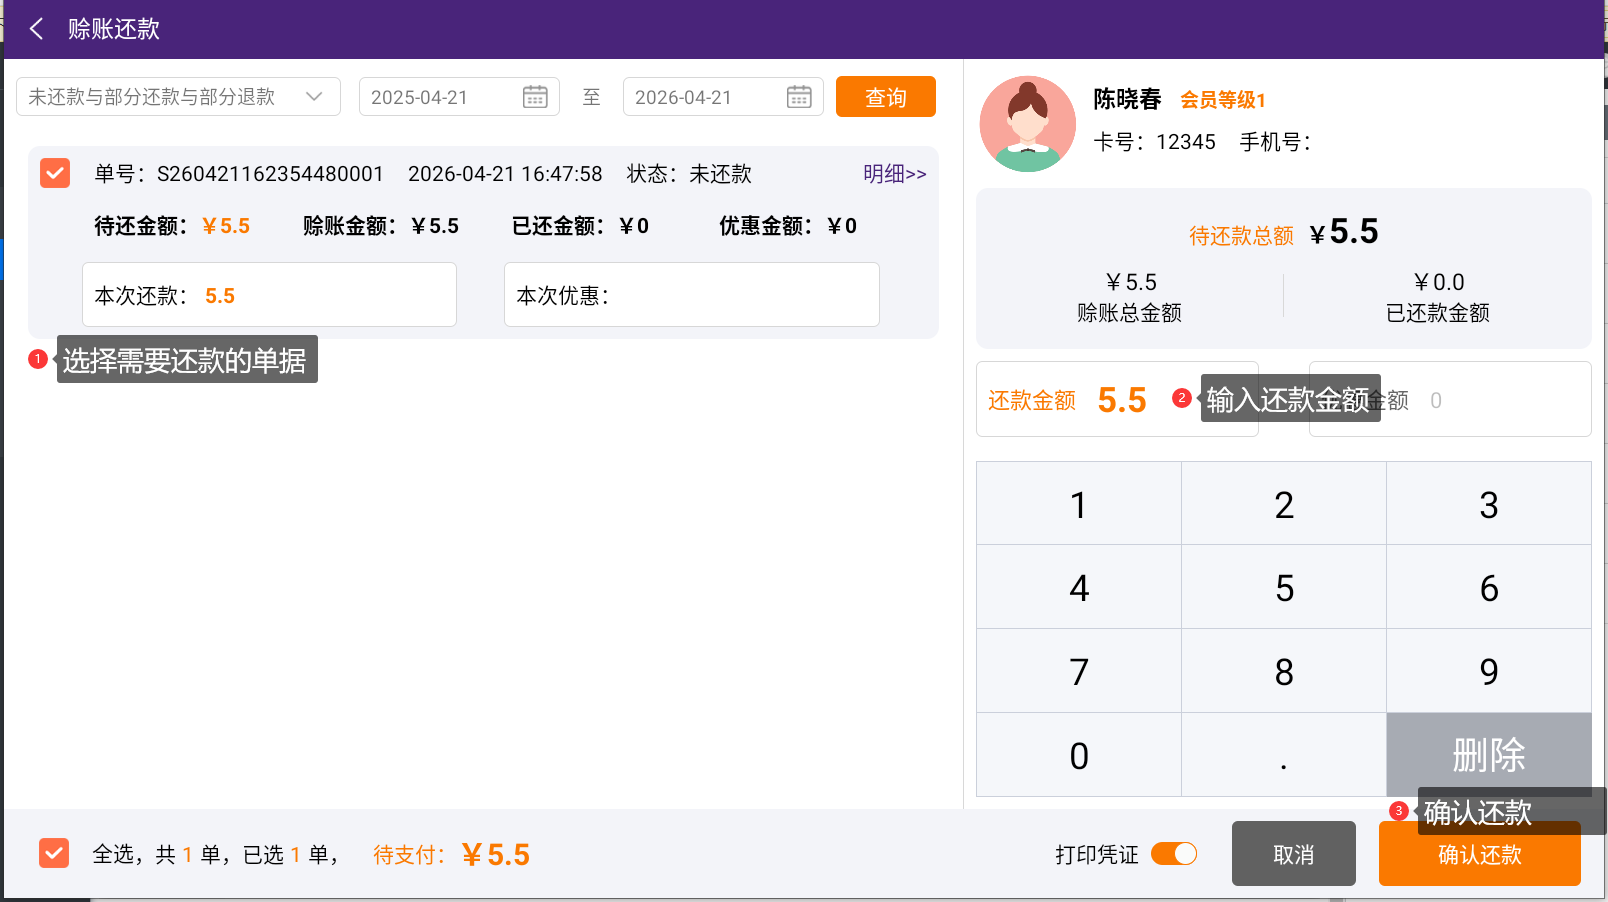Click the back arrow icon

pyautogui.click(x=37, y=29)
